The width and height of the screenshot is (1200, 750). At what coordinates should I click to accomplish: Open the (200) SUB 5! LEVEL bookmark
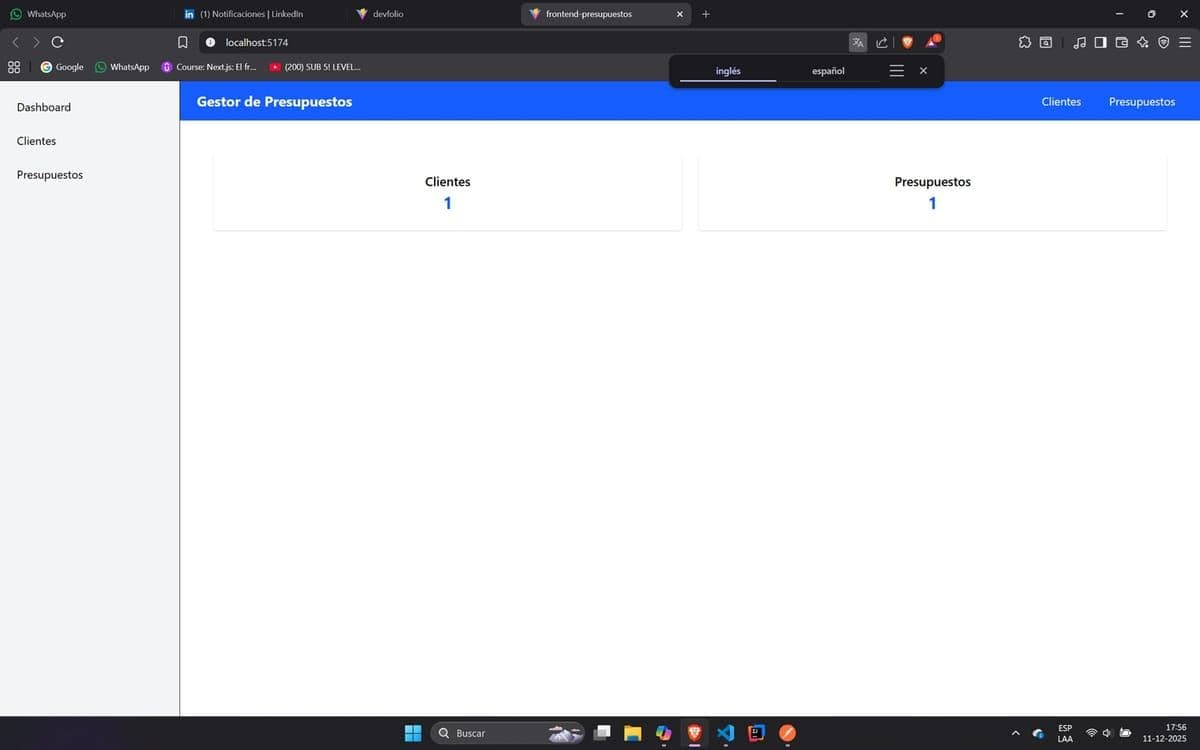pos(315,67)
